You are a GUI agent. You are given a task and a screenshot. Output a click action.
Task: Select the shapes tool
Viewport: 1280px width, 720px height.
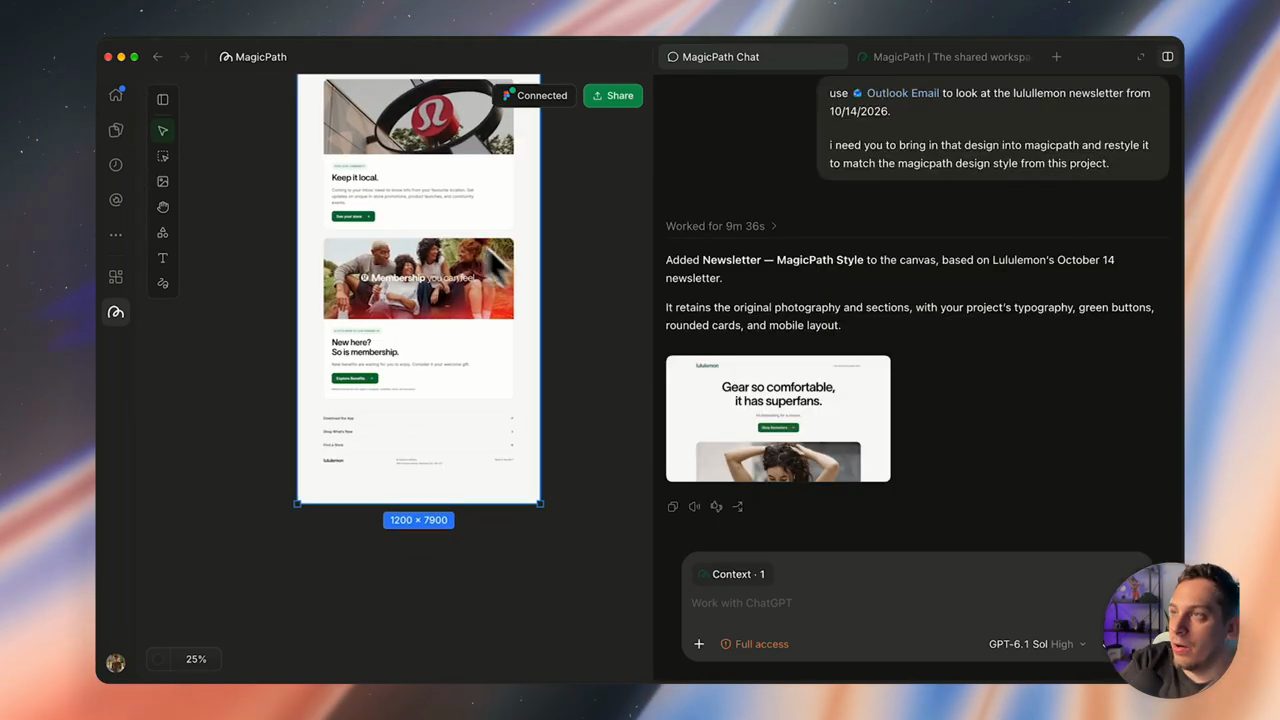tap(163, 233)
